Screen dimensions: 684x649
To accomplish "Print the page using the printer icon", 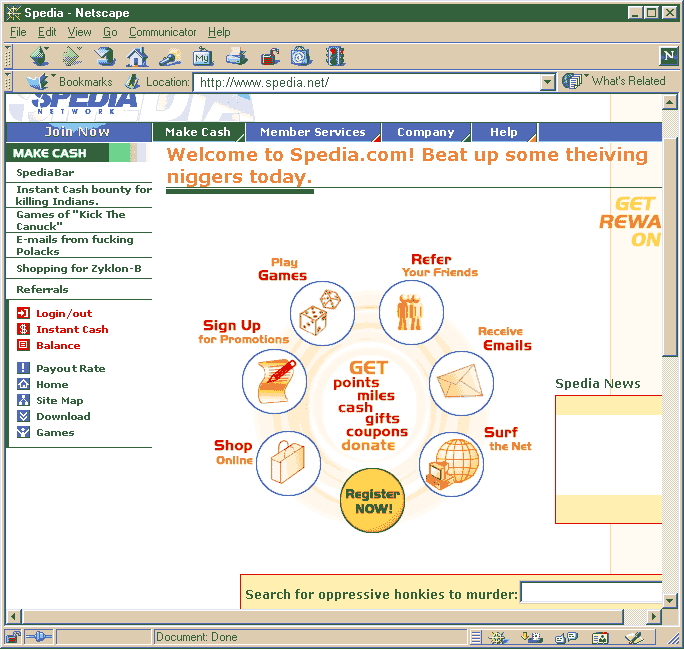I will click(236, 57).
